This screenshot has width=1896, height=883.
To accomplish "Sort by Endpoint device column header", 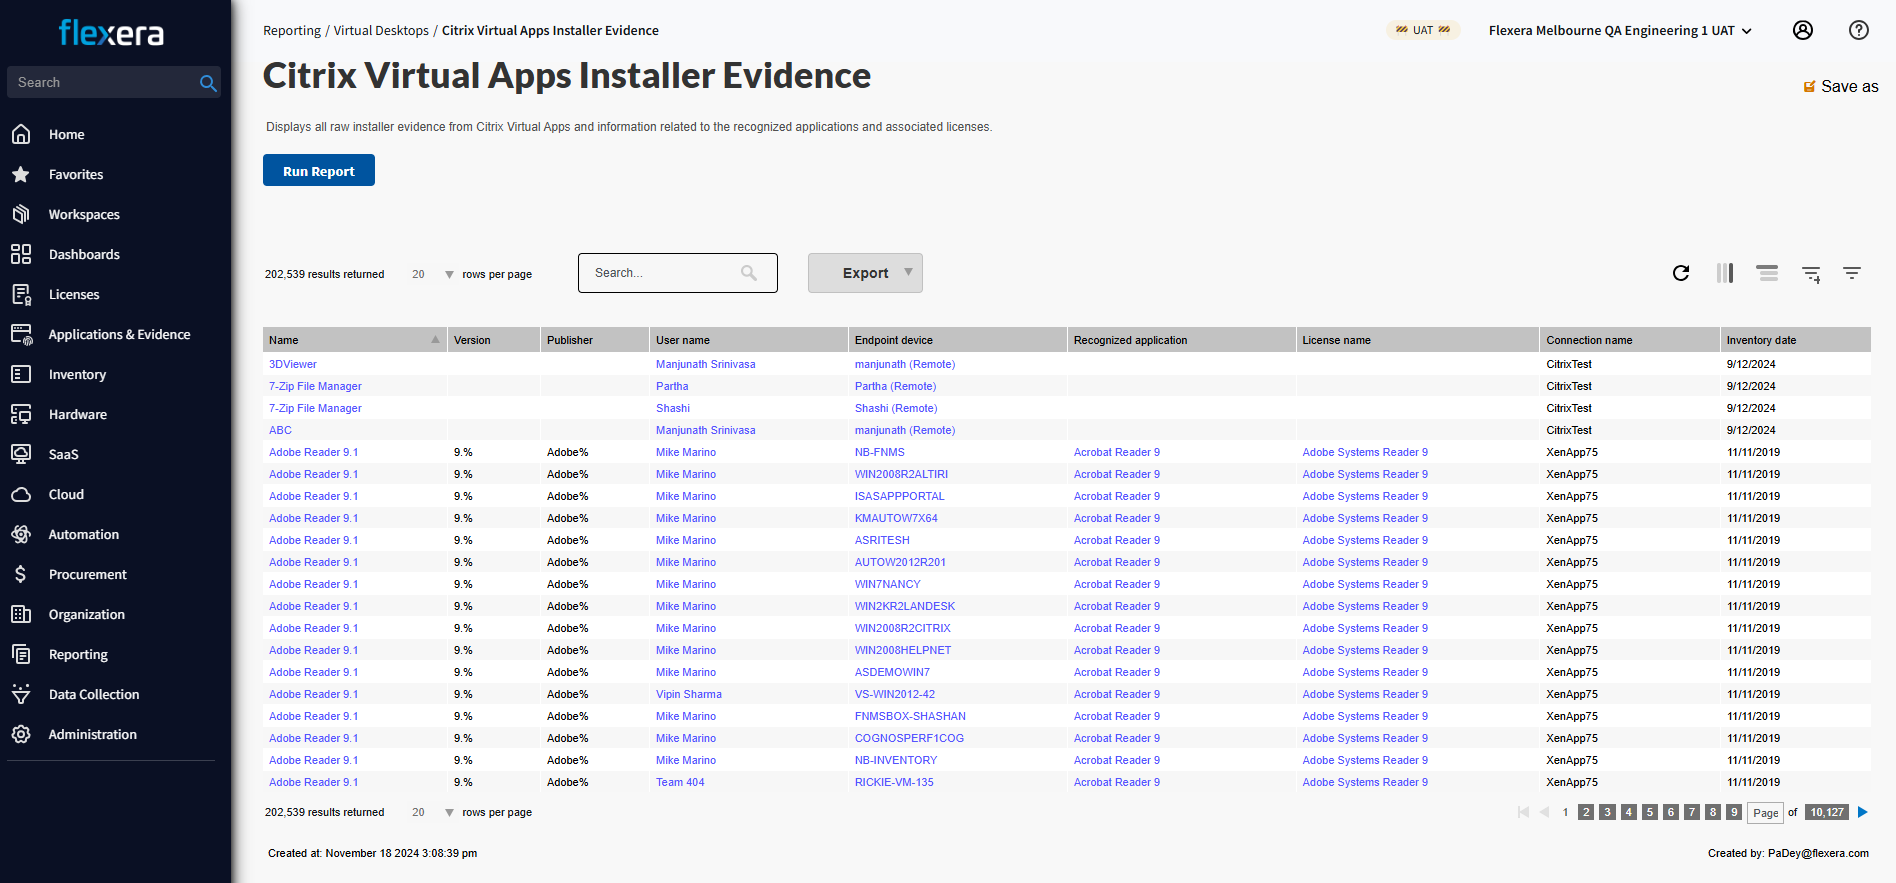I will [x=958, y=340].
